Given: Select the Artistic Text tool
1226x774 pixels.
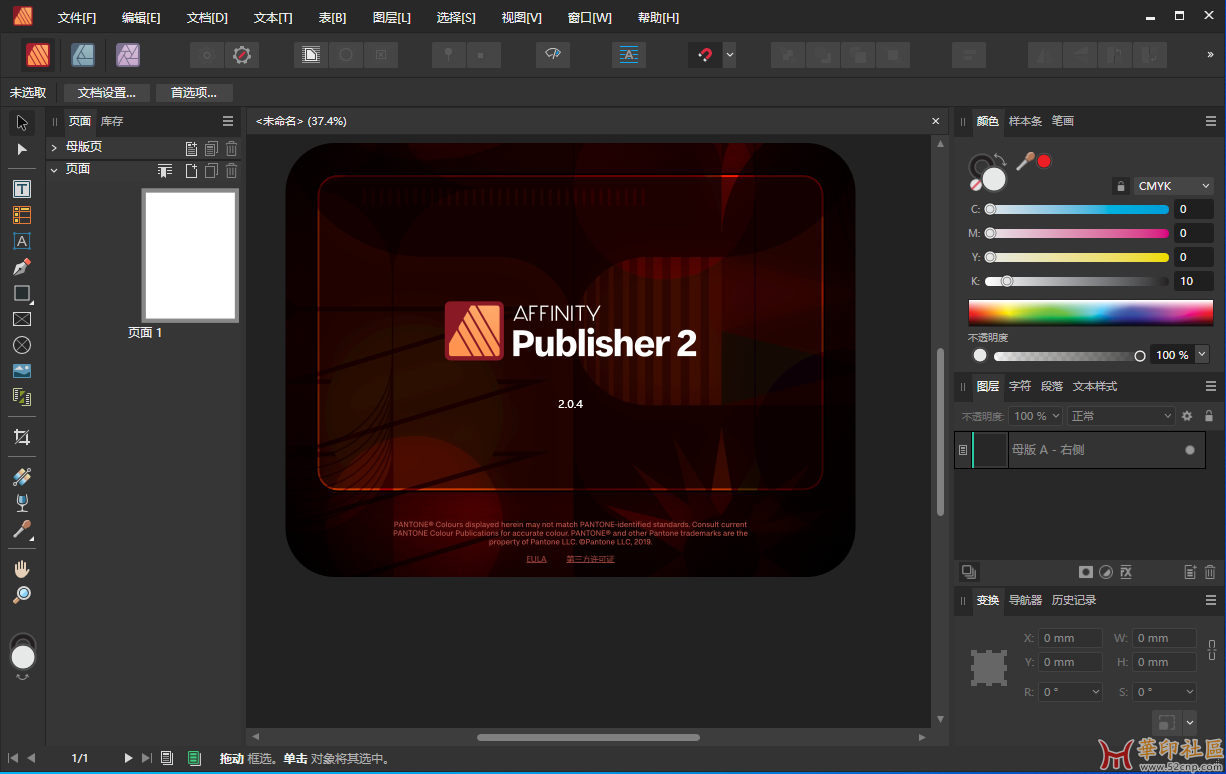Looking at the screenshot, I should pyautogui.click(x=22, y=241).
